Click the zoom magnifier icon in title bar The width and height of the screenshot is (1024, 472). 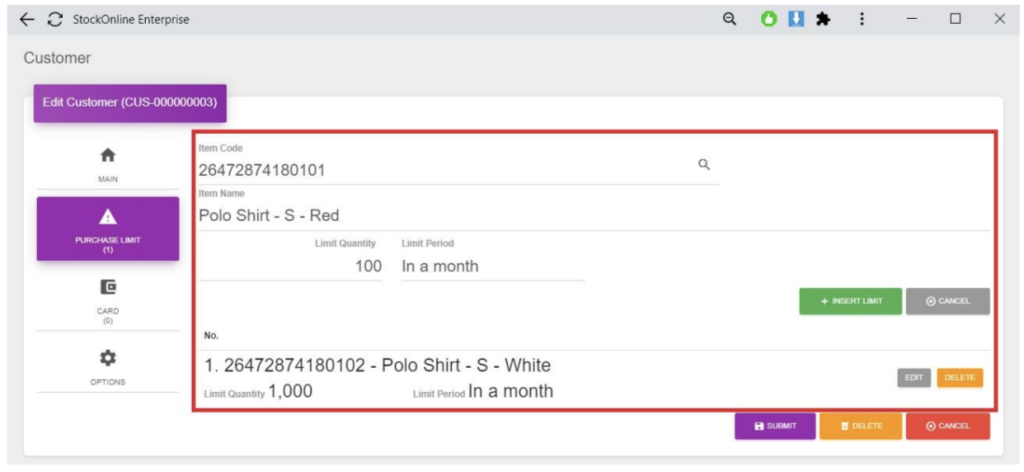[729, 19]
